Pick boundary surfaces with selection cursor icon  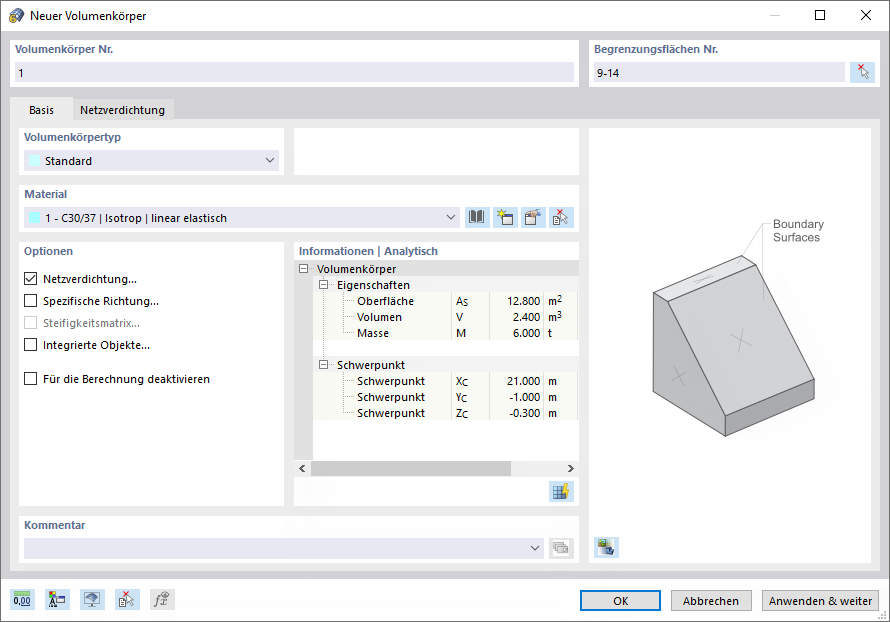tap(862, 73)
